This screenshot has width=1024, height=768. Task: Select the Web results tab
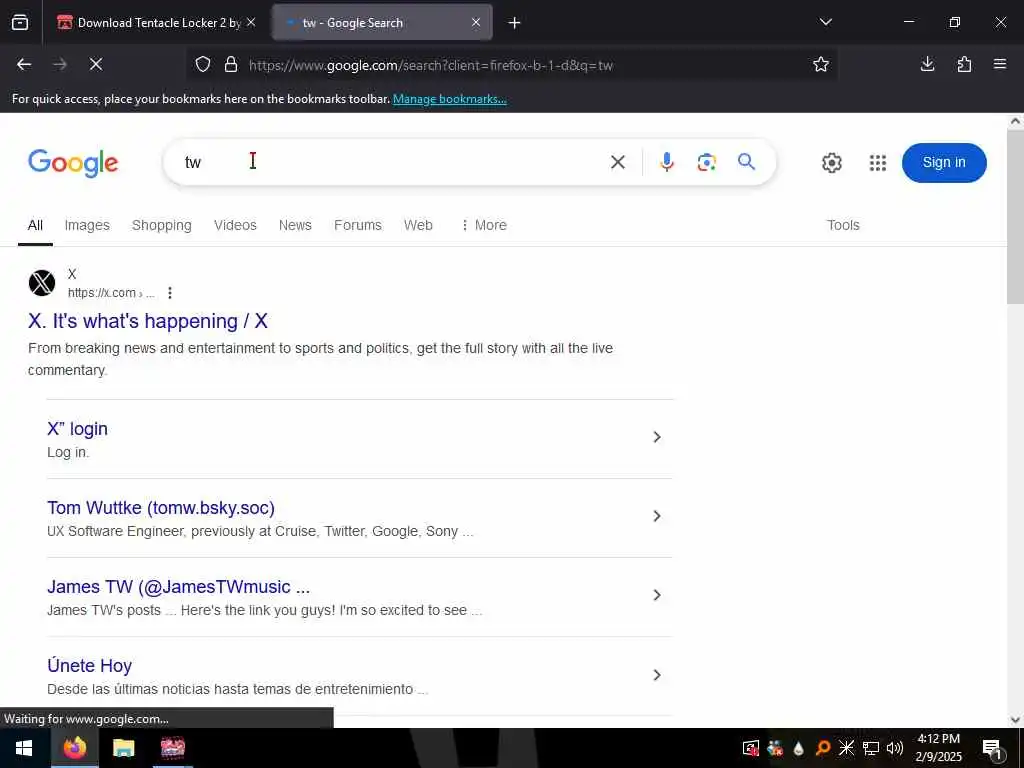pos(418,225)
